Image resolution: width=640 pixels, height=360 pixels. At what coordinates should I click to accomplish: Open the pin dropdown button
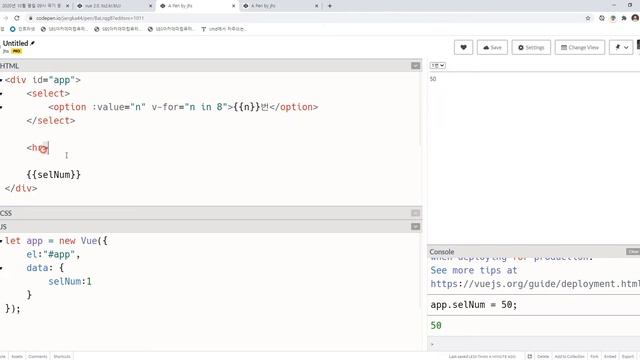tap(621, 47)
